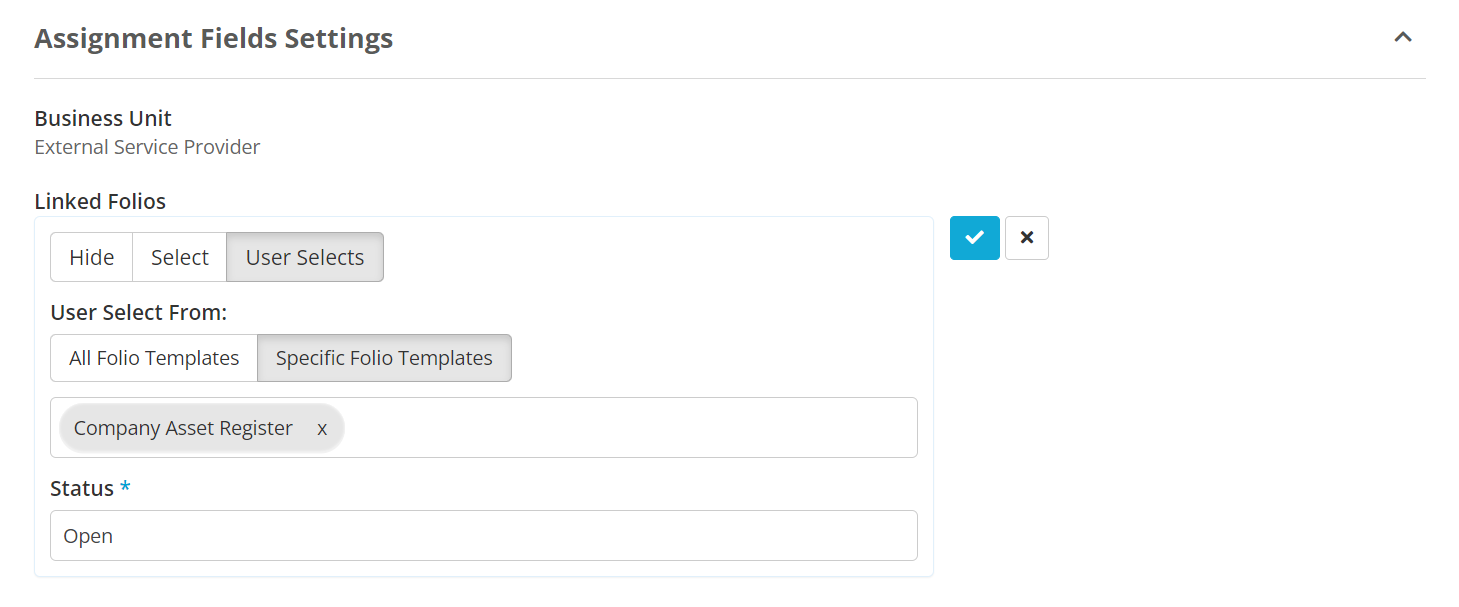The image size is (1459, 607).
Task: Collapse the Assignment Fields Settings section
Action: tap(1403, 37)
